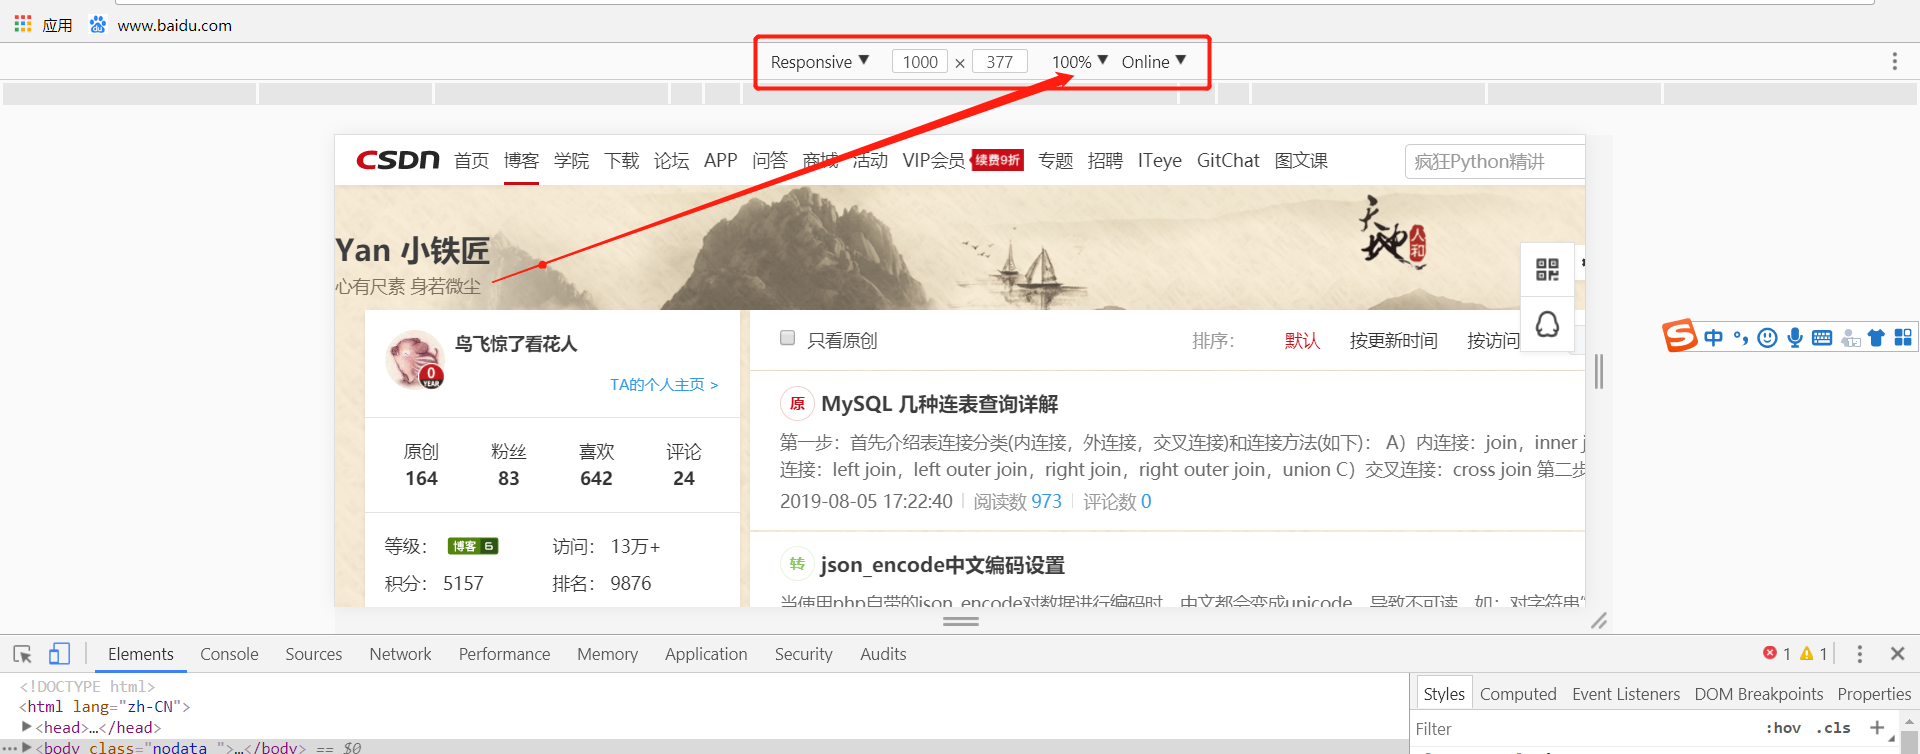The image size is (1920, 754).
Task: Open VIP会员 link
Action: pos(933,161)
